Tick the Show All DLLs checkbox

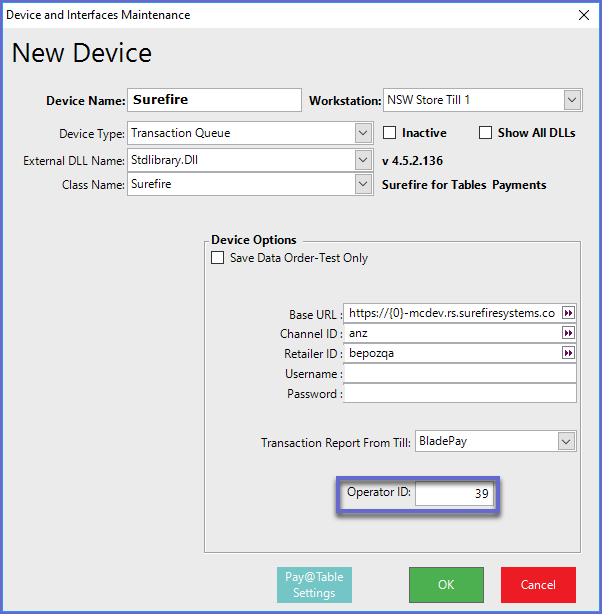486,132
